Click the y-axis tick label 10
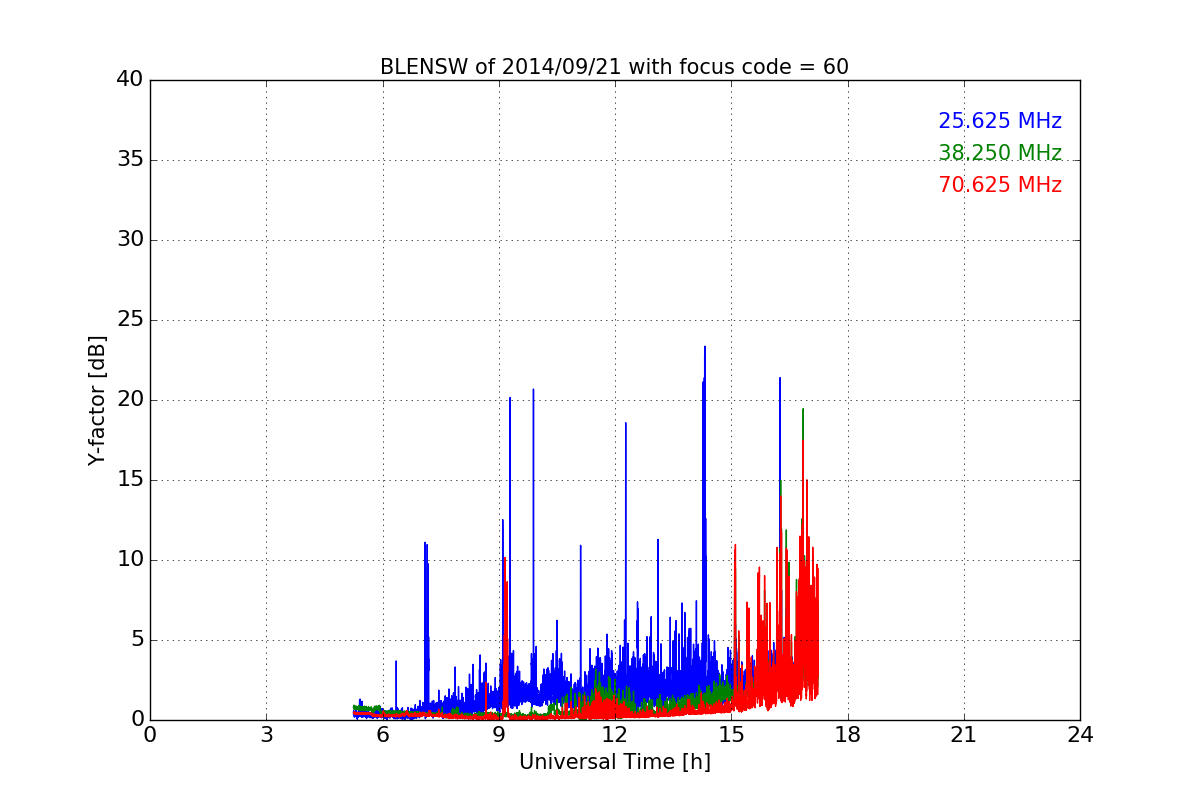The width and height of the screenshot is (1200, 800). [x=129, y=560]
